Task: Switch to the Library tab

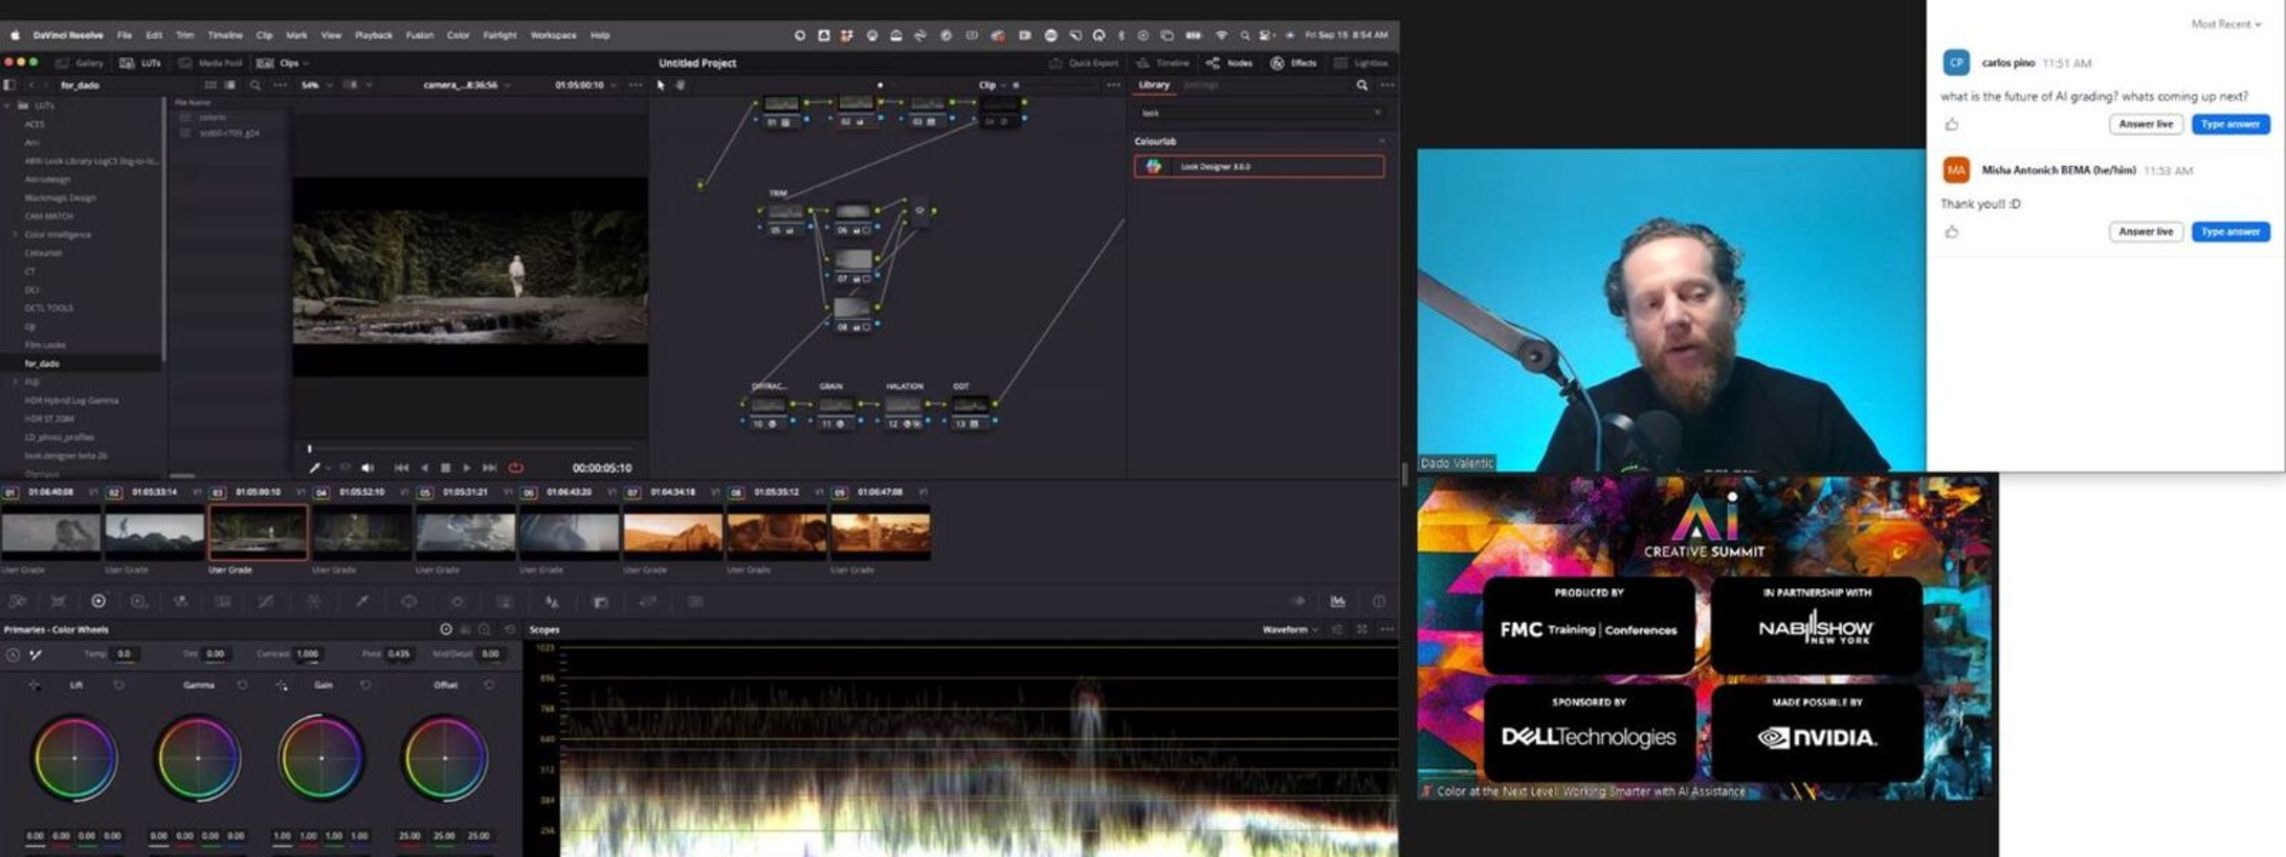Action: pos(1153,85)
